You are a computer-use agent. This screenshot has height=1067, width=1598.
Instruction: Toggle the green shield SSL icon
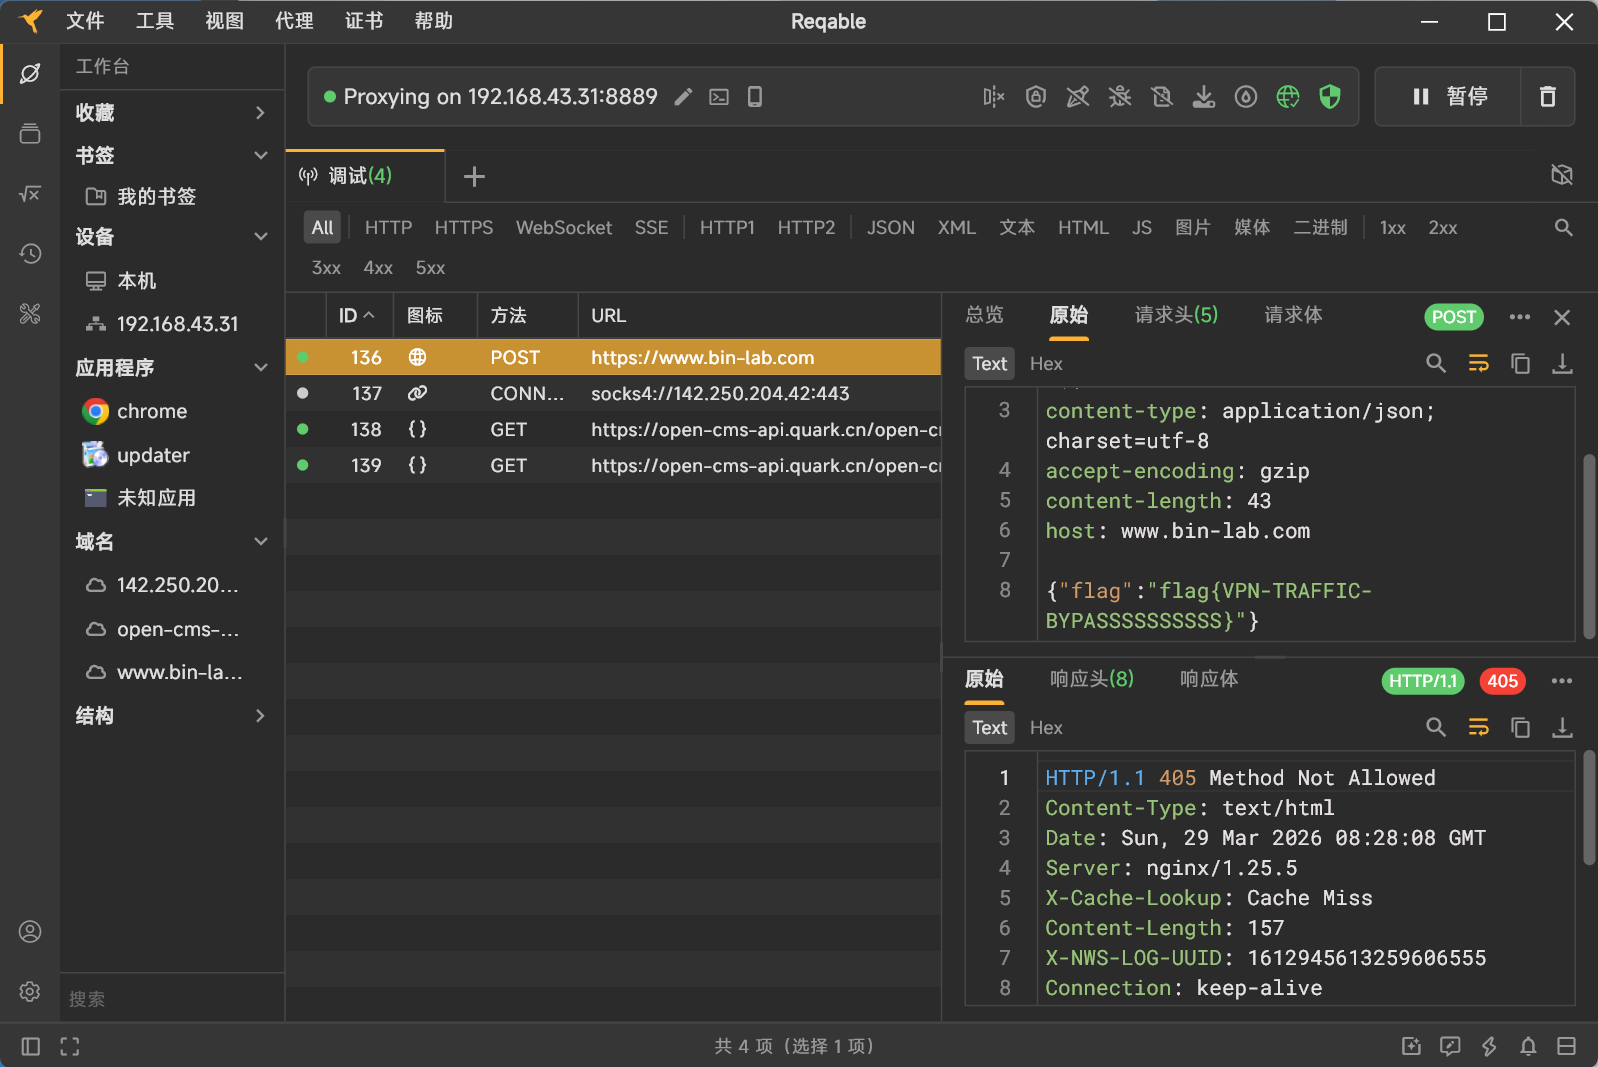click(x=1330, y=97)
